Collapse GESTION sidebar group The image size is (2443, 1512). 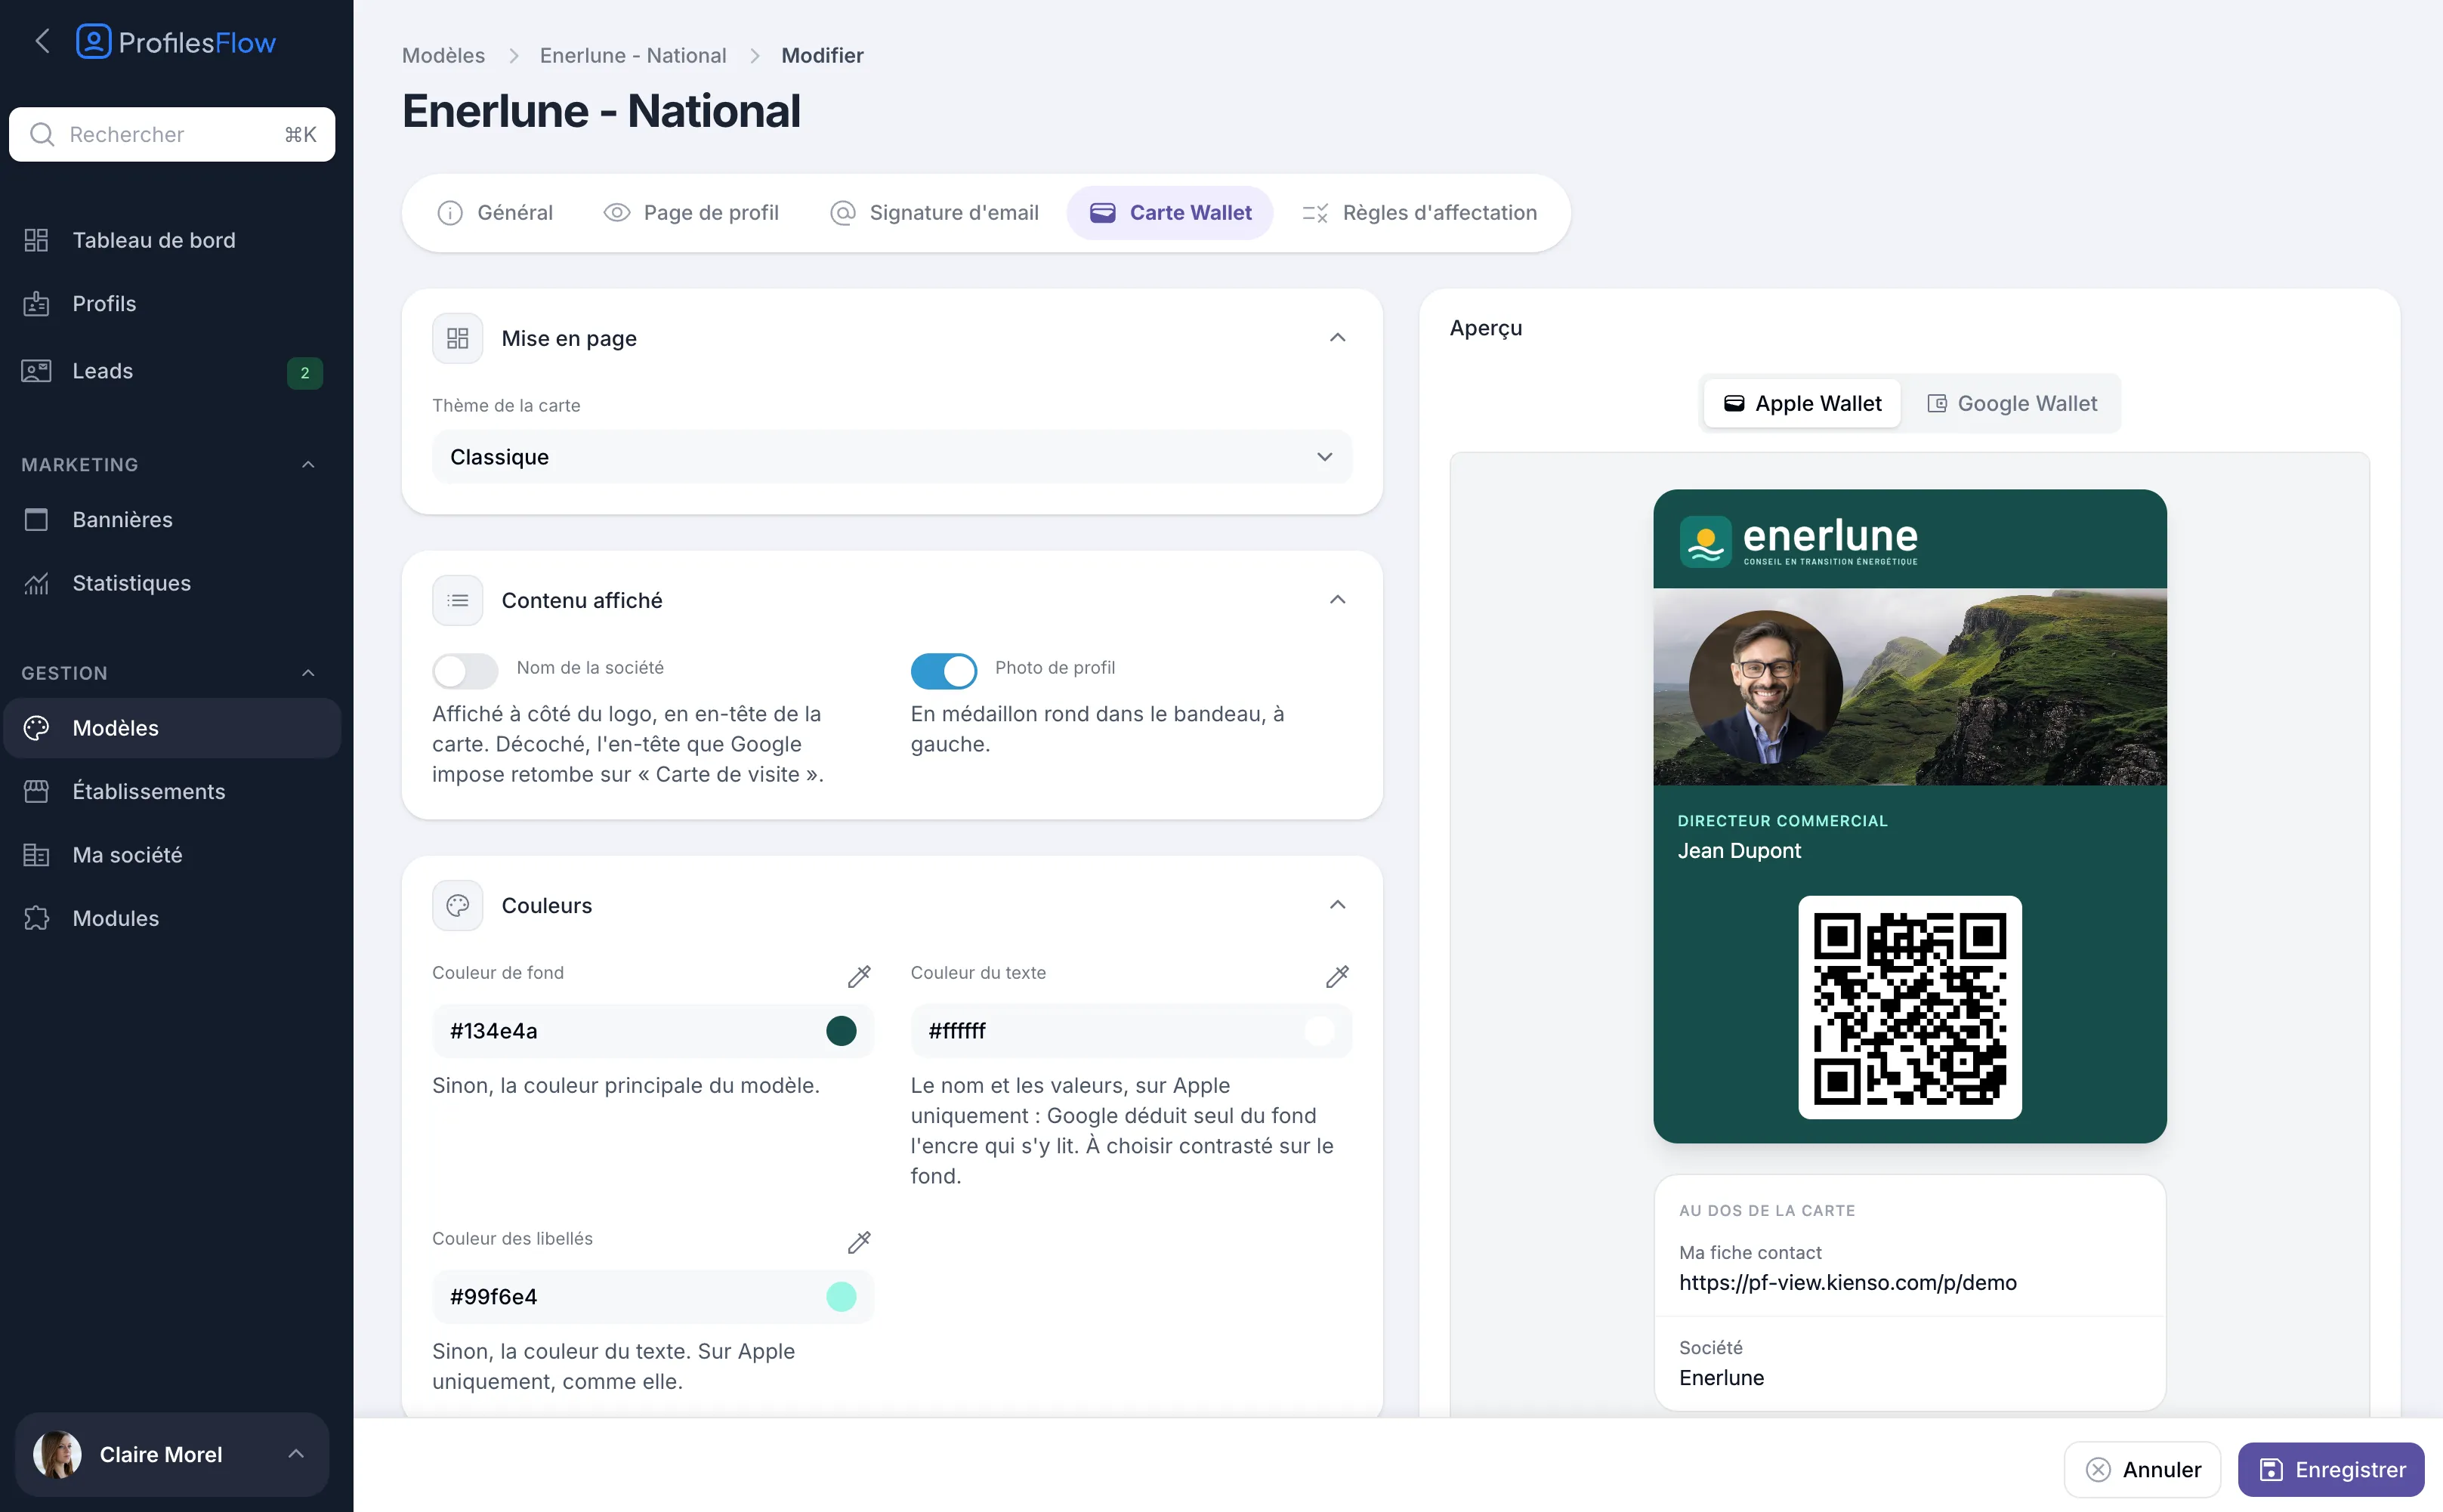[308, 673]
